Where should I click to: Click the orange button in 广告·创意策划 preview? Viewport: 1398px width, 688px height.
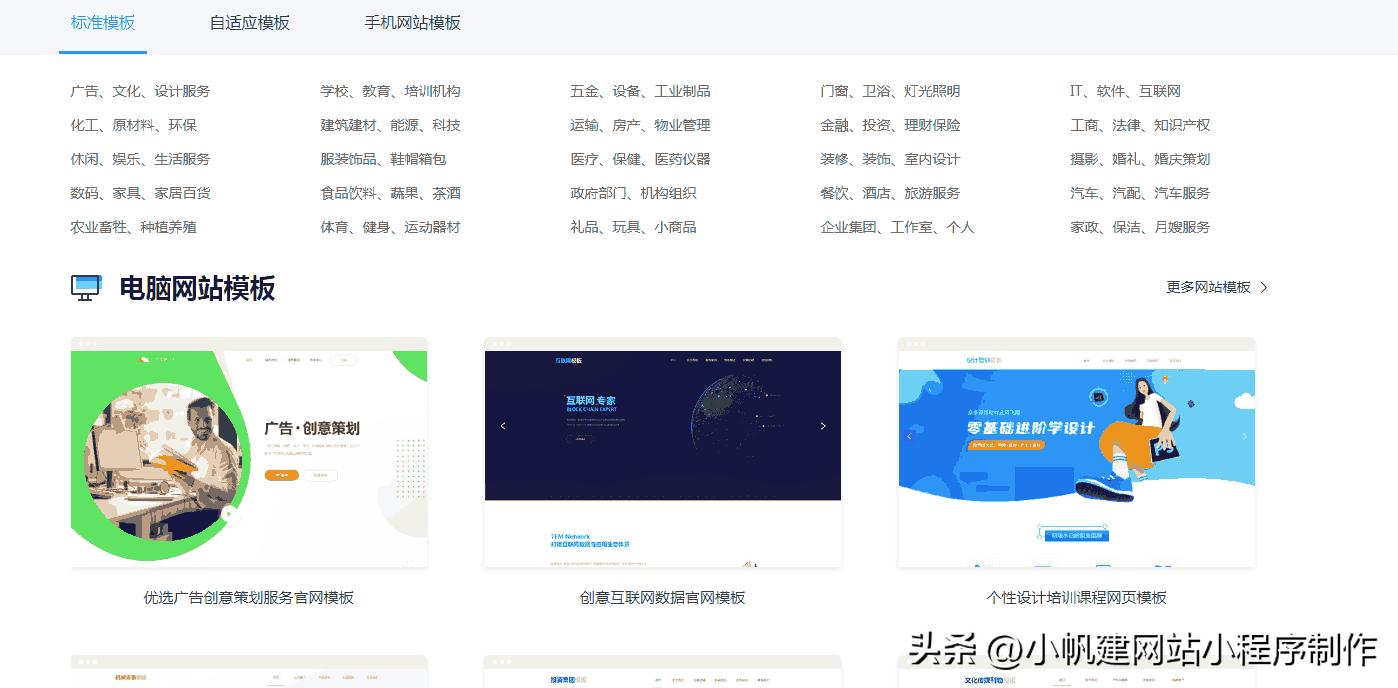(x=280, y=474)
